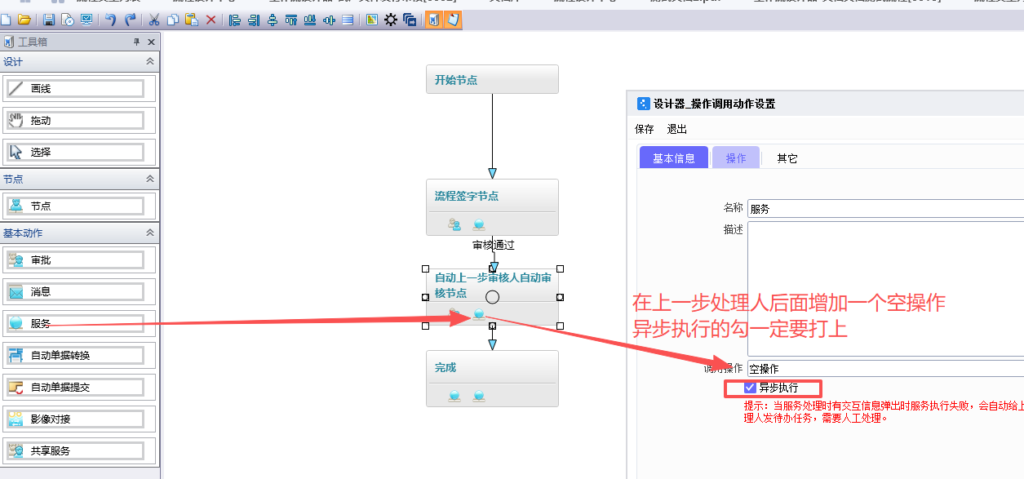
Task: Collapse the 设计 section
Action: point(150,61)
